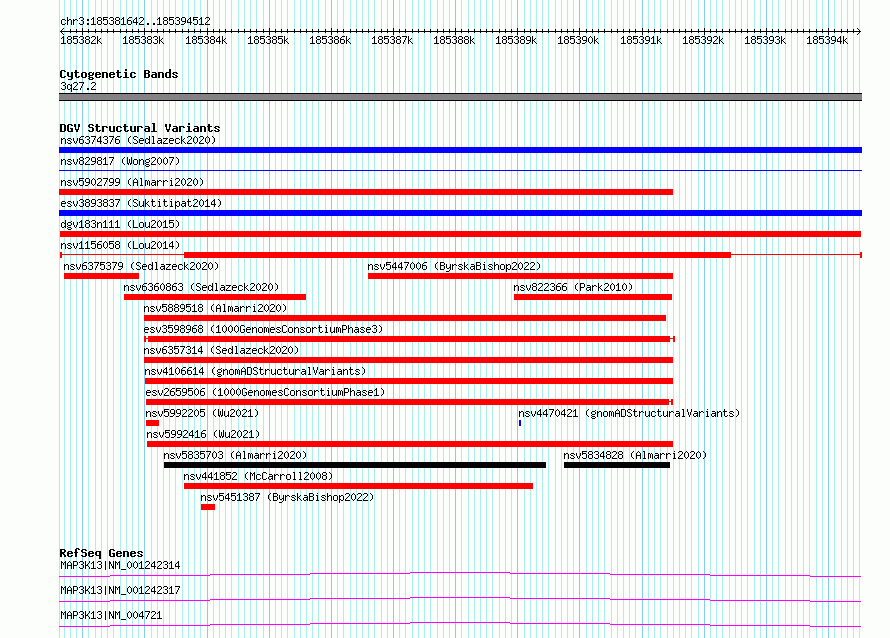Click the black bar under nsv5835703
The height and width of the screenshot is (638, 890).
click(355, 465)
